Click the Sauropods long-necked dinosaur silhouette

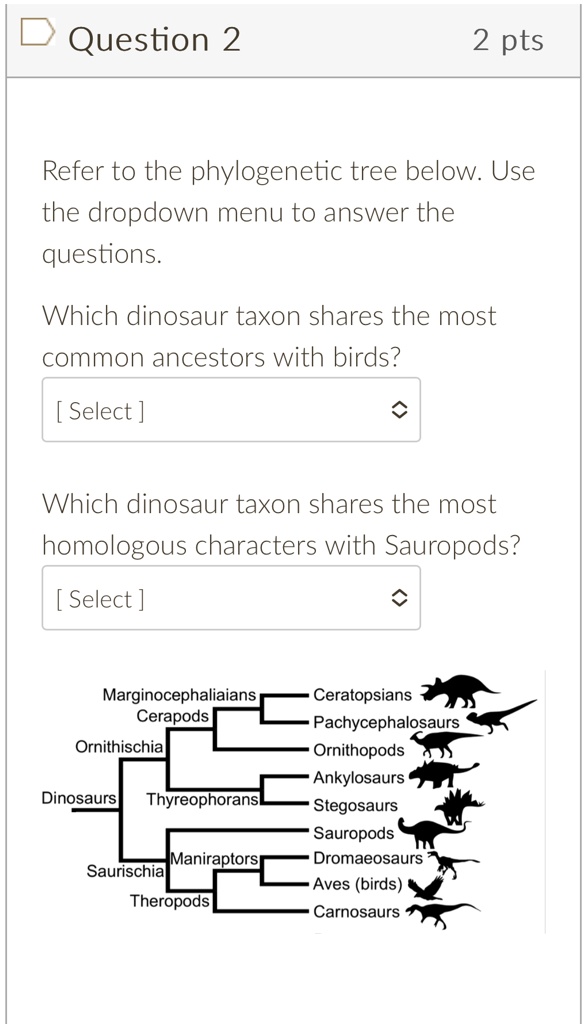click(x=429, y=832)
